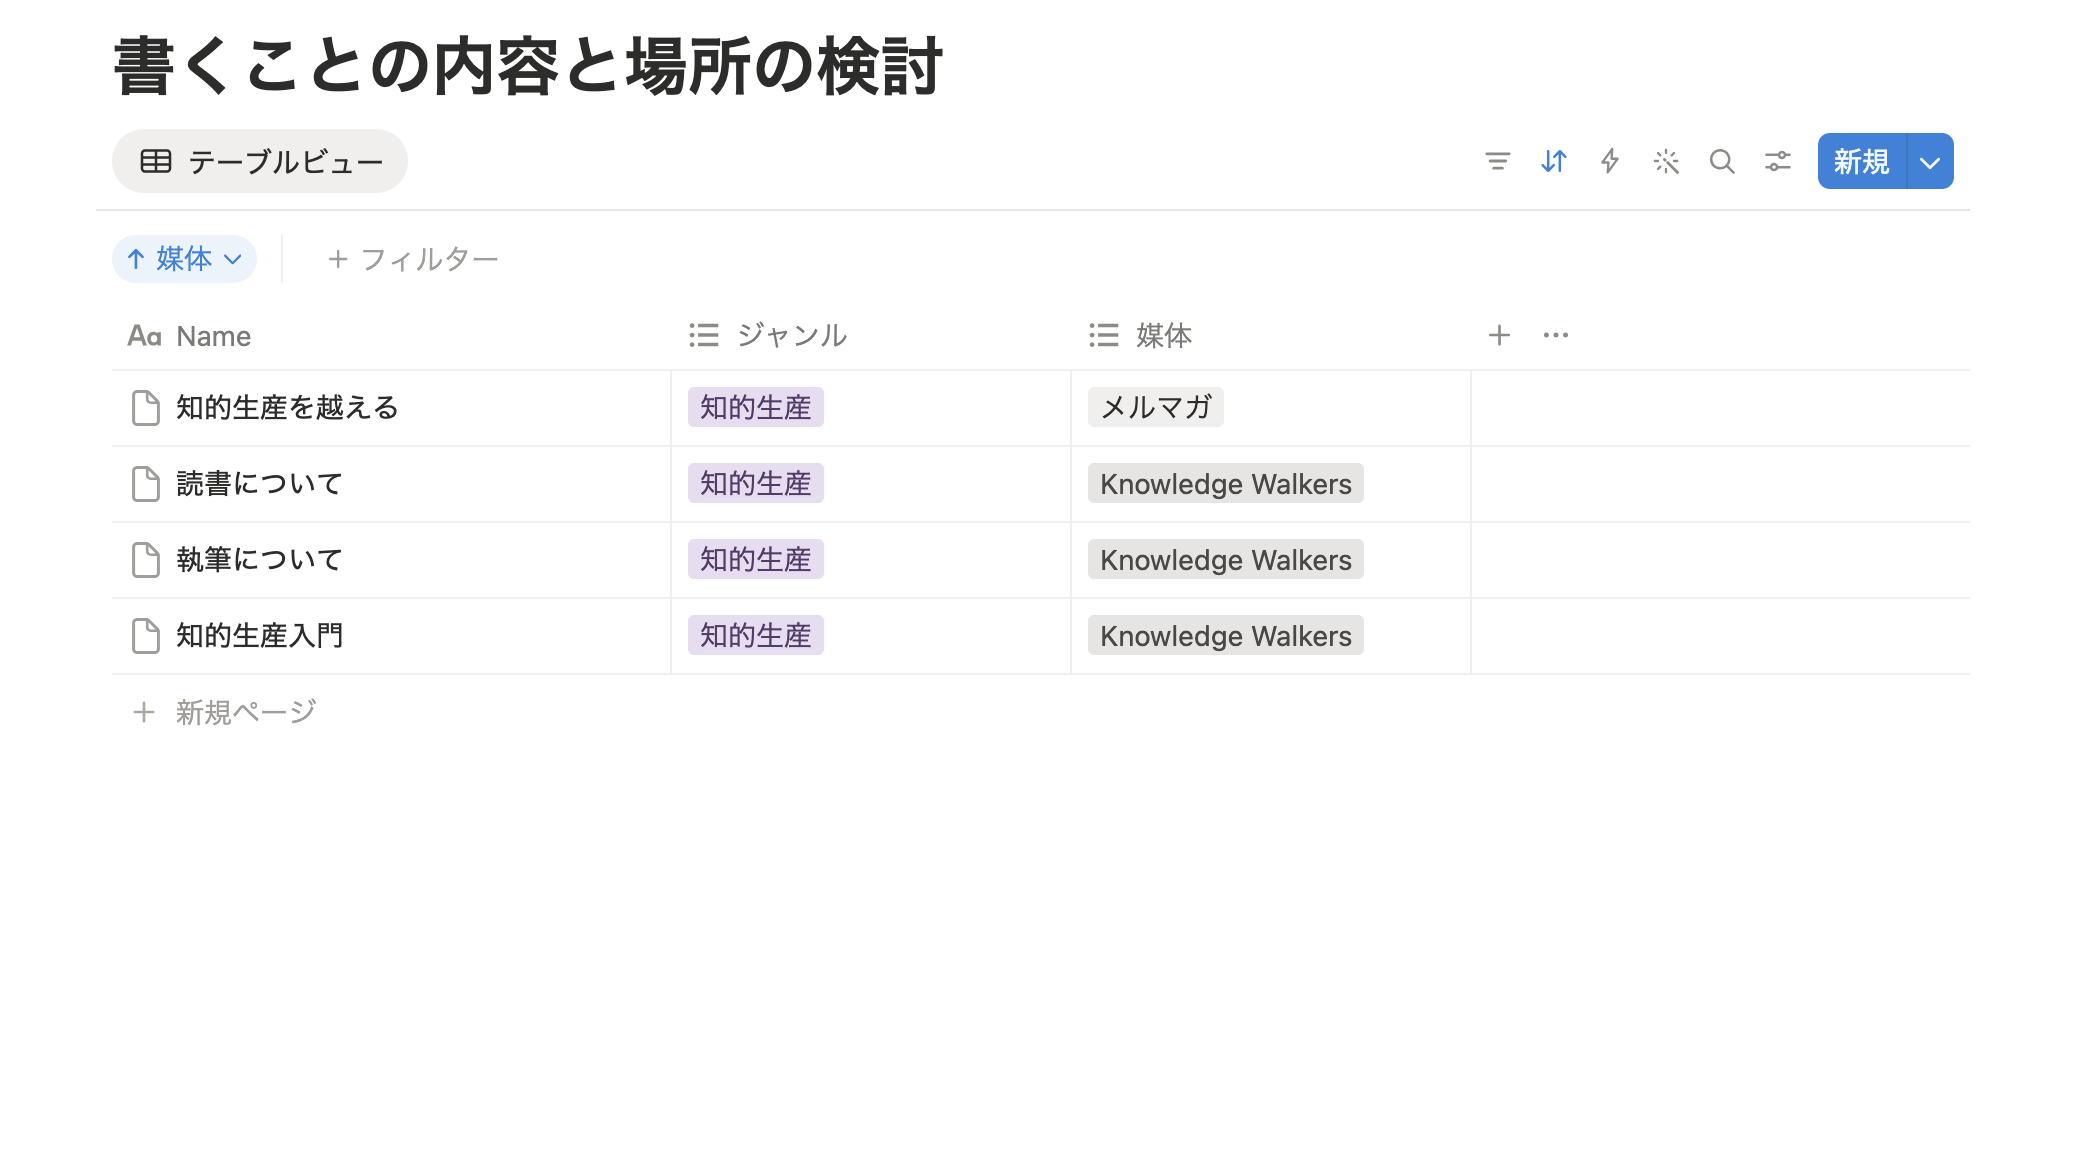Click the AI sparkle icon
Image resolution: width=2086 pixels, height=1164 pixels.
tap(1665, 161)
